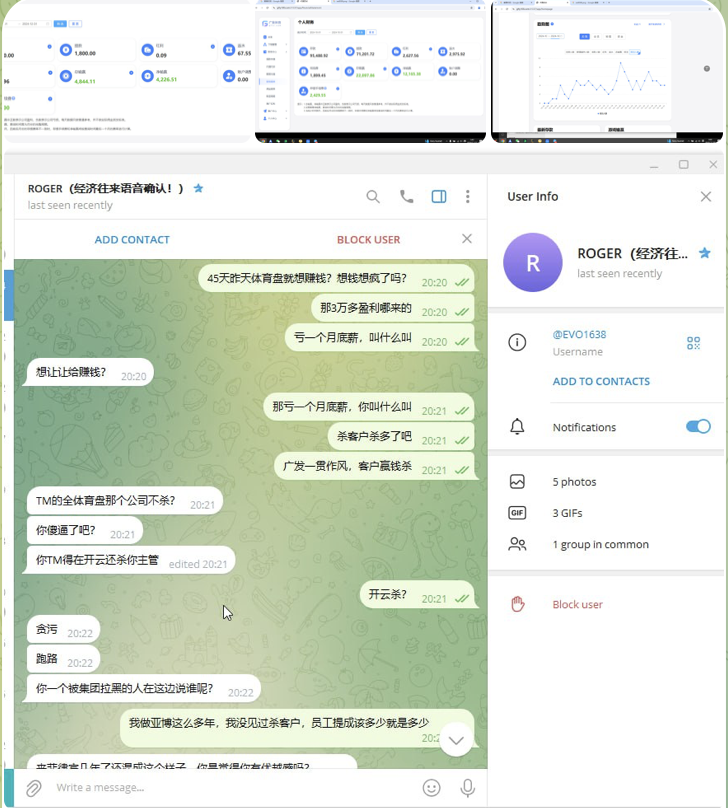Click the GIF icon in User Info
Screen dimensions: 728x808
click(517, 513)
